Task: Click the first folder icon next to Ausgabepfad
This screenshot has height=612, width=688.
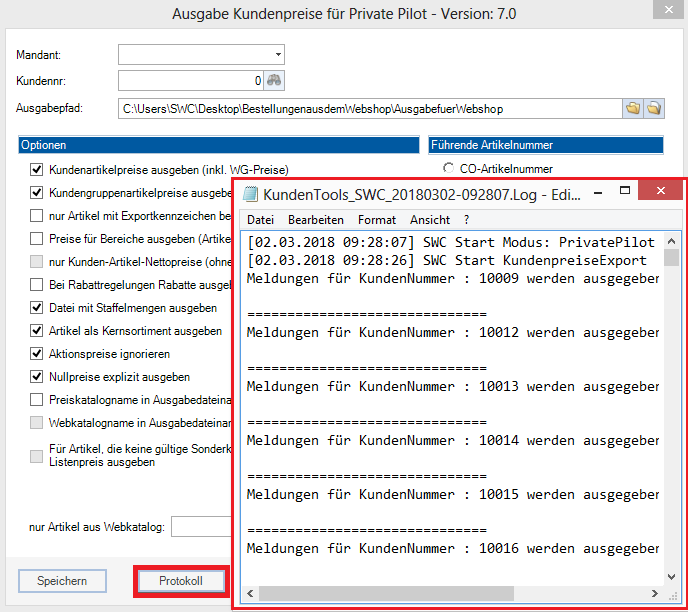Action: click(632, 107)
